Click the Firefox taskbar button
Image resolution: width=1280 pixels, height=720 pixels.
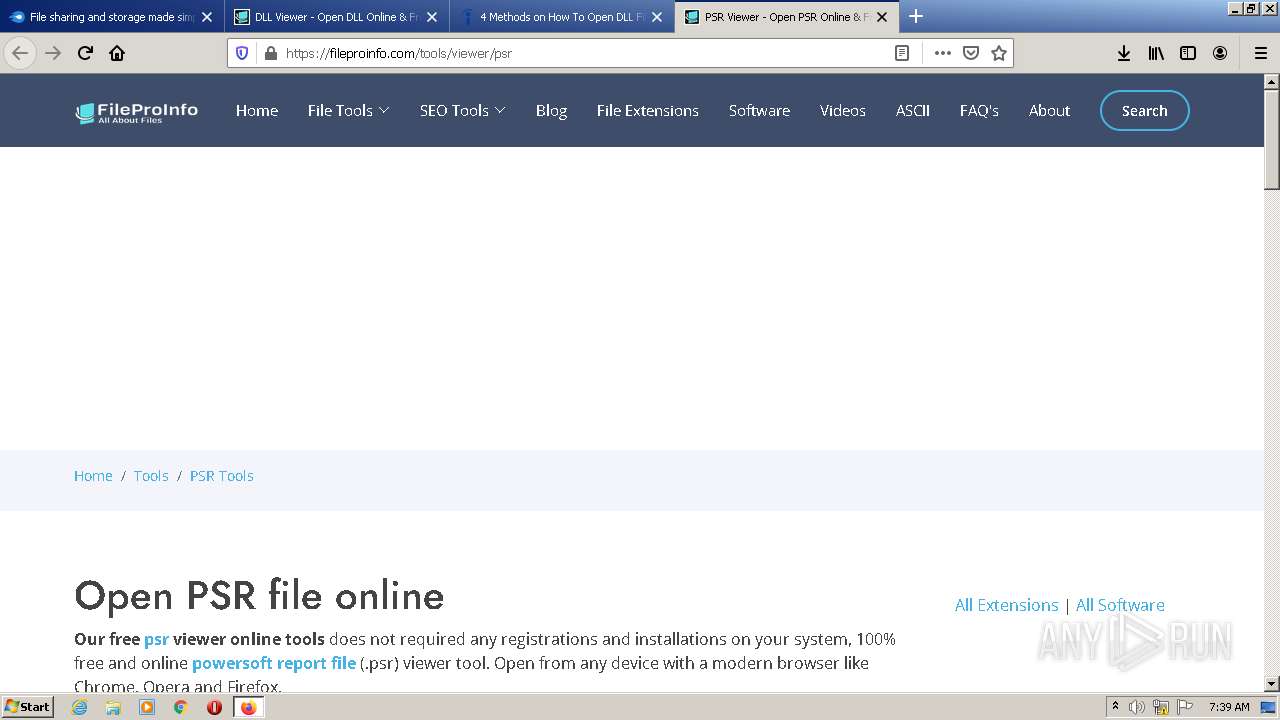point(248,707)
